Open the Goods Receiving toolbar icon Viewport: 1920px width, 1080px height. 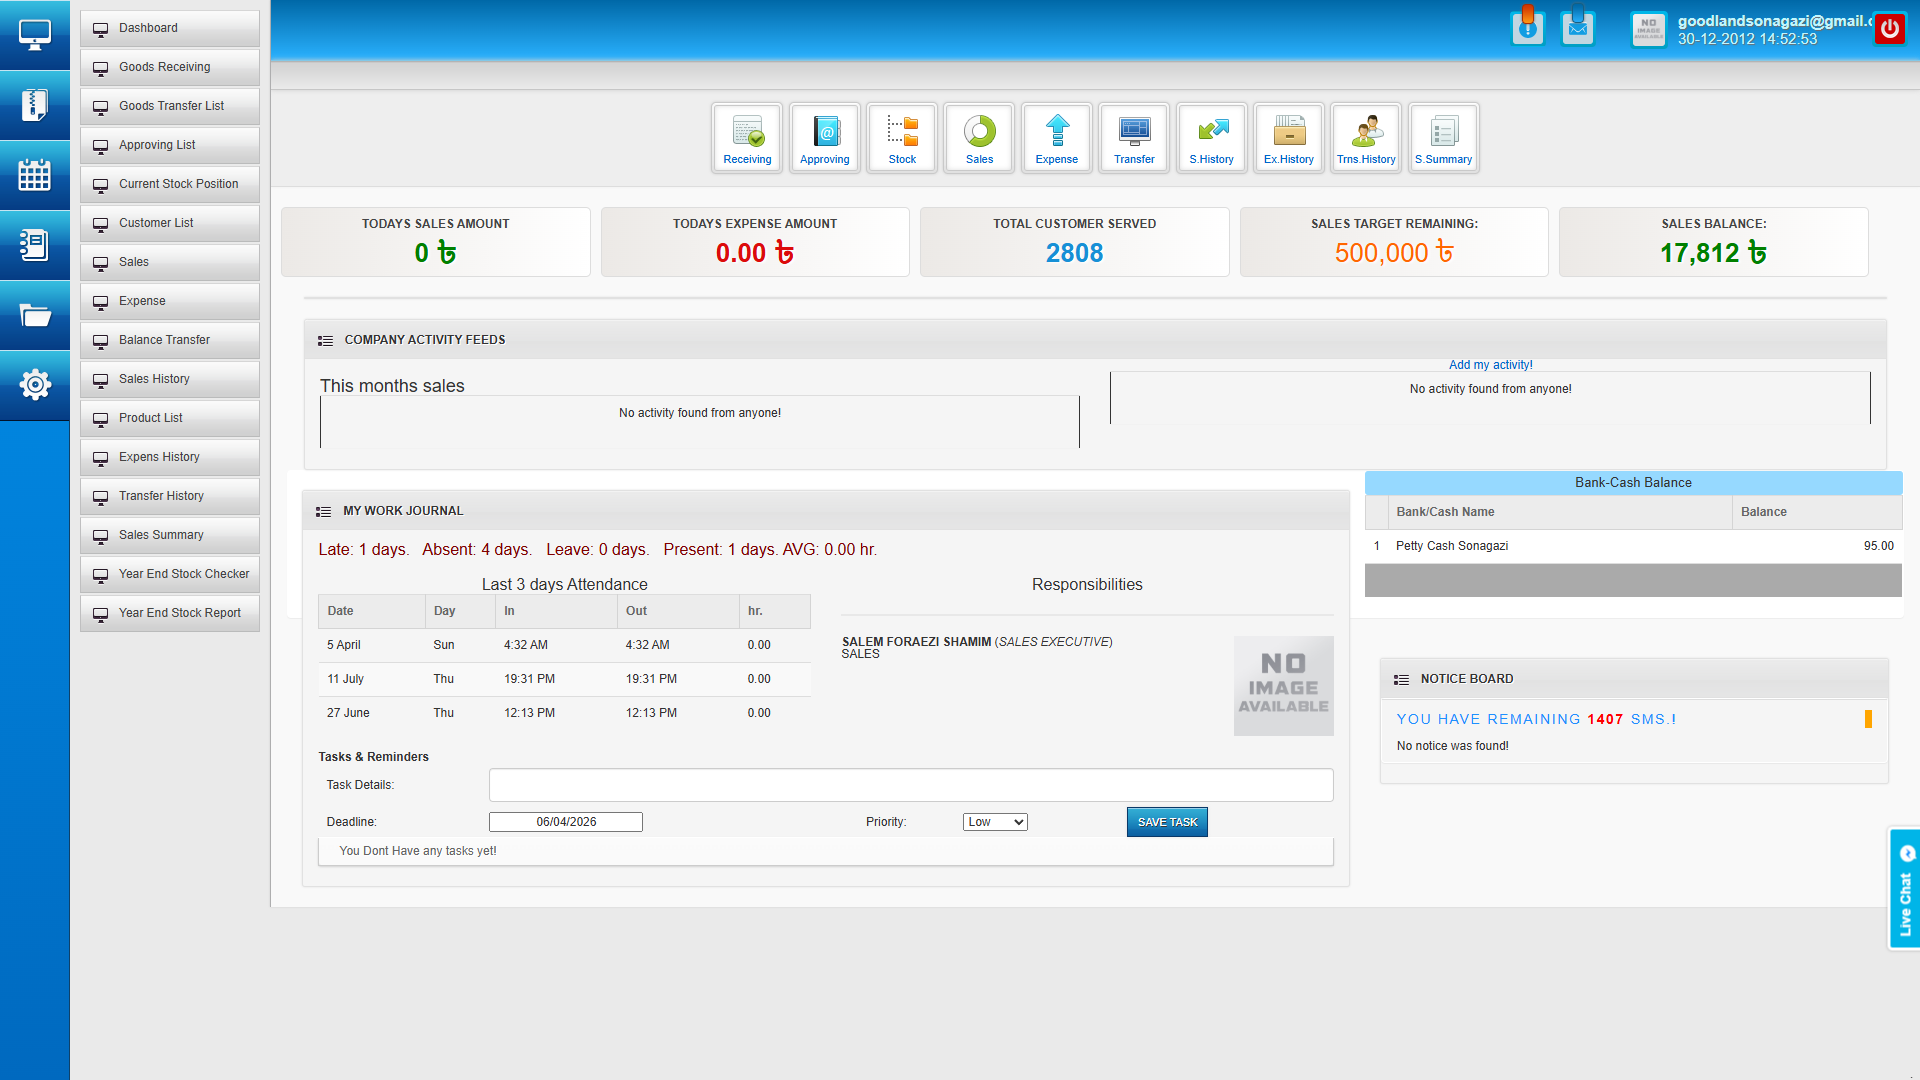coord(746,137)
